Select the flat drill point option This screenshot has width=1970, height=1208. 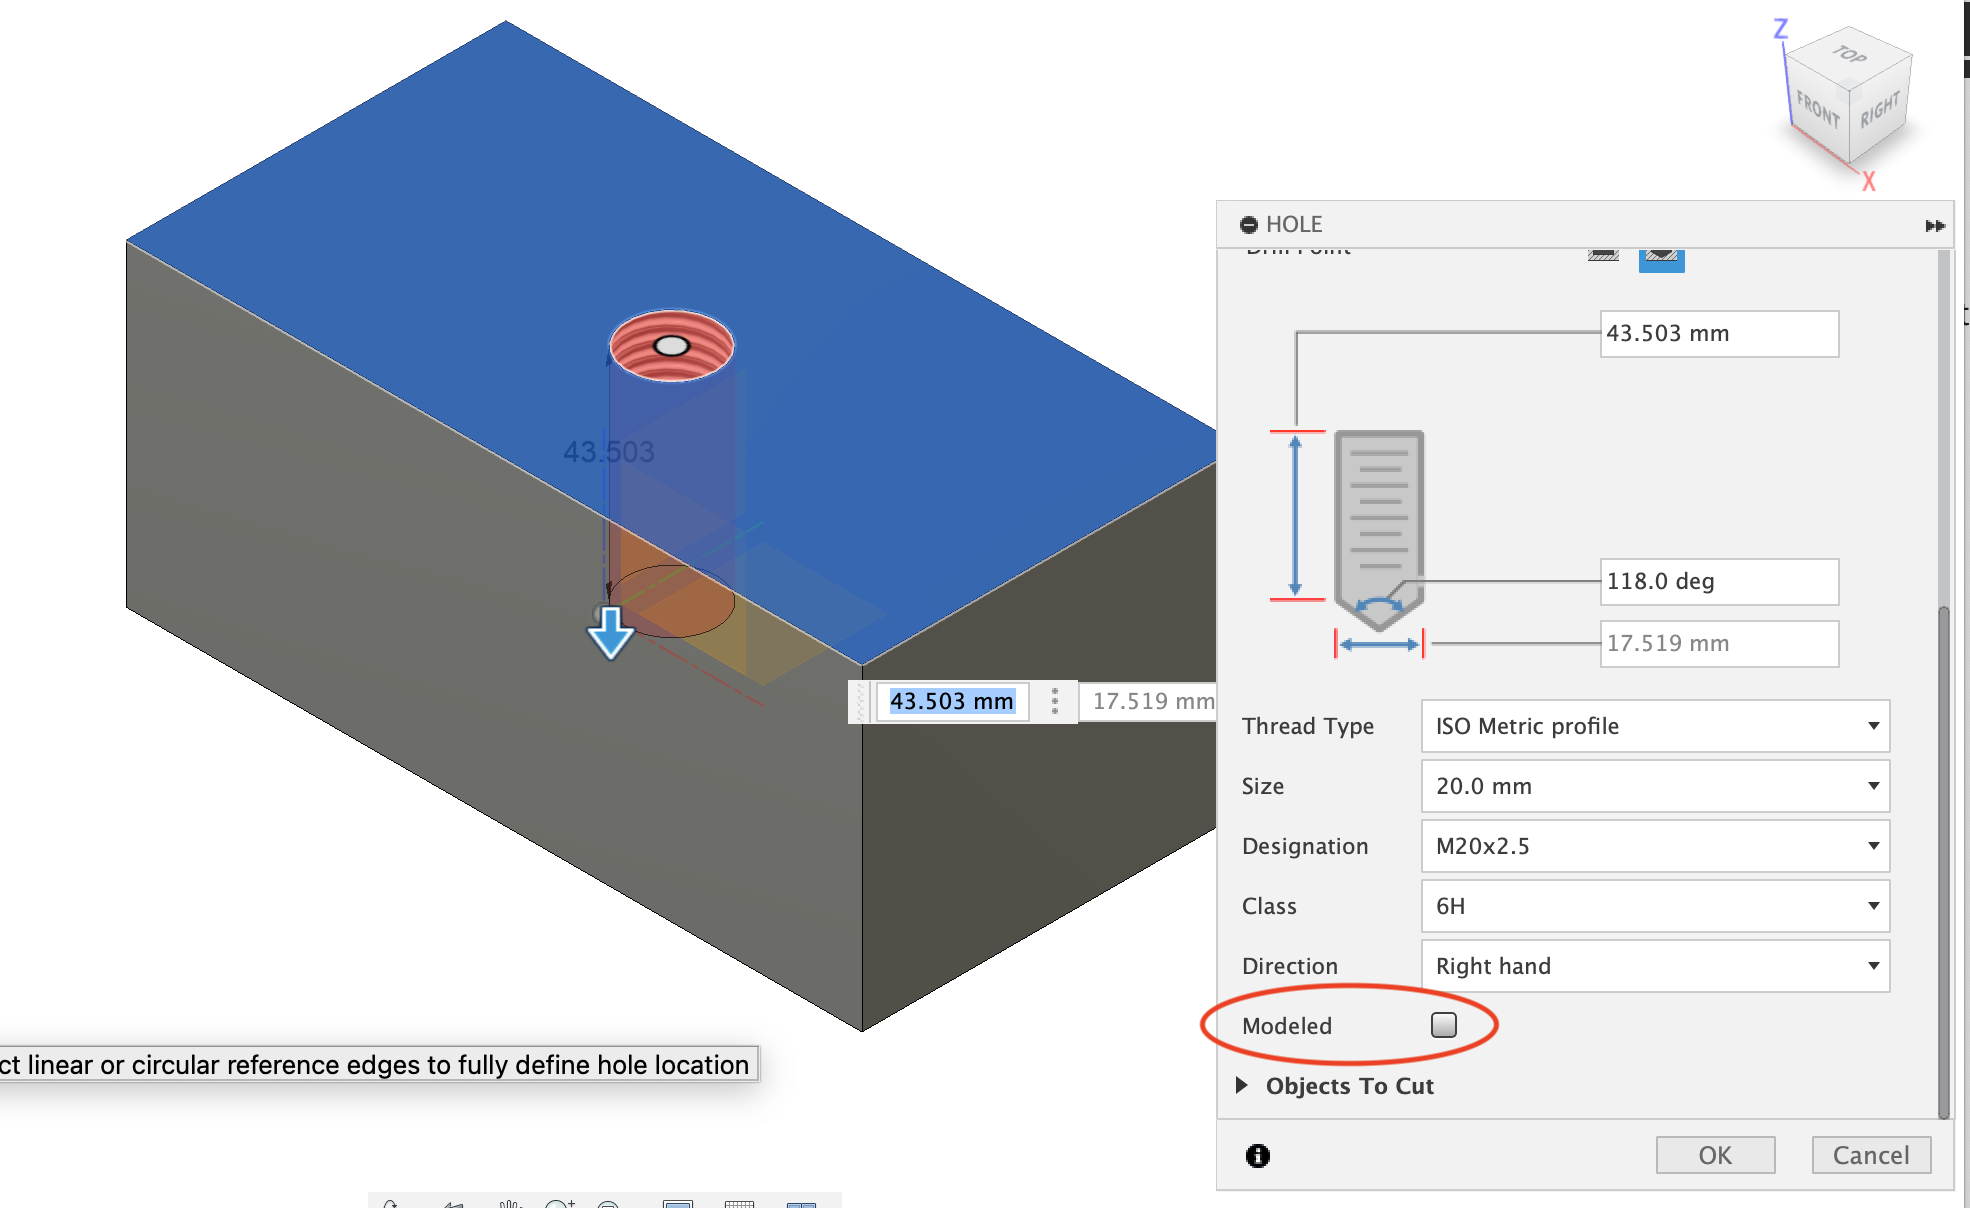point(1603,257)
